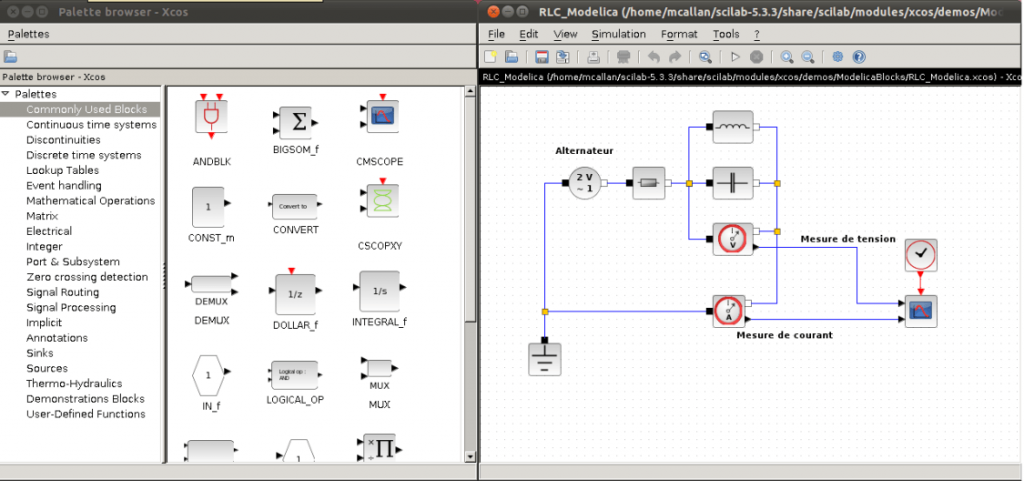Open the File menu
This screenshot has height=481, width=1024.
click(496, 34)
